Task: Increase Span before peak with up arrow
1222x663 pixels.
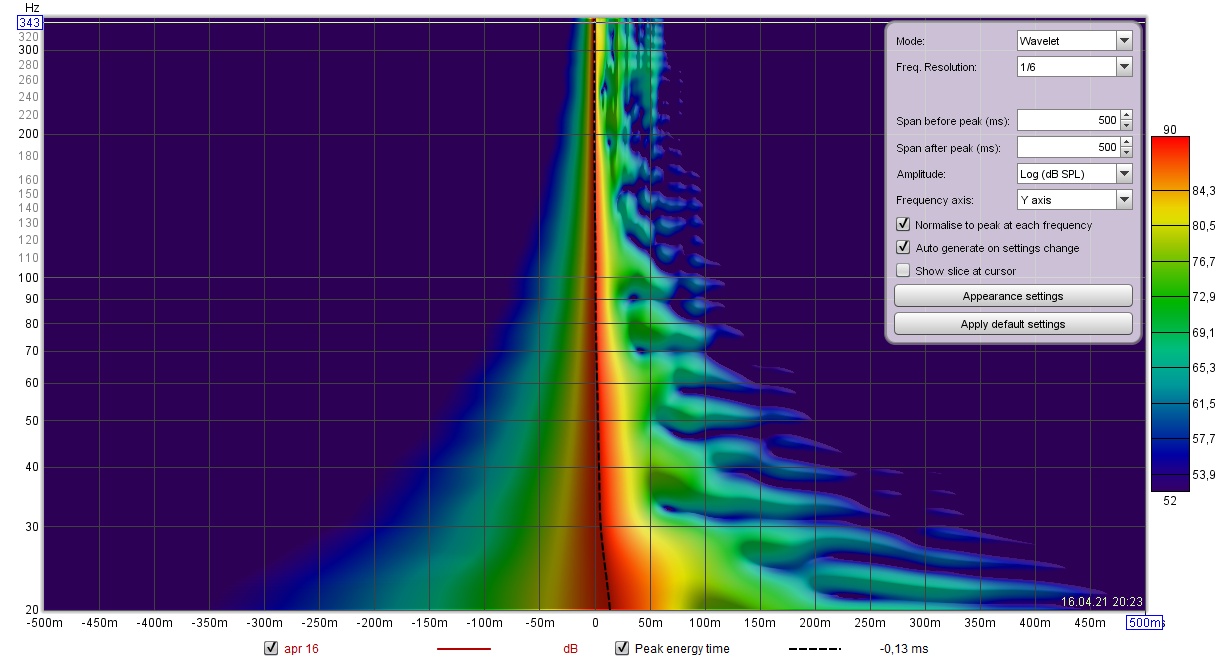Action: tap(1126, 115)
